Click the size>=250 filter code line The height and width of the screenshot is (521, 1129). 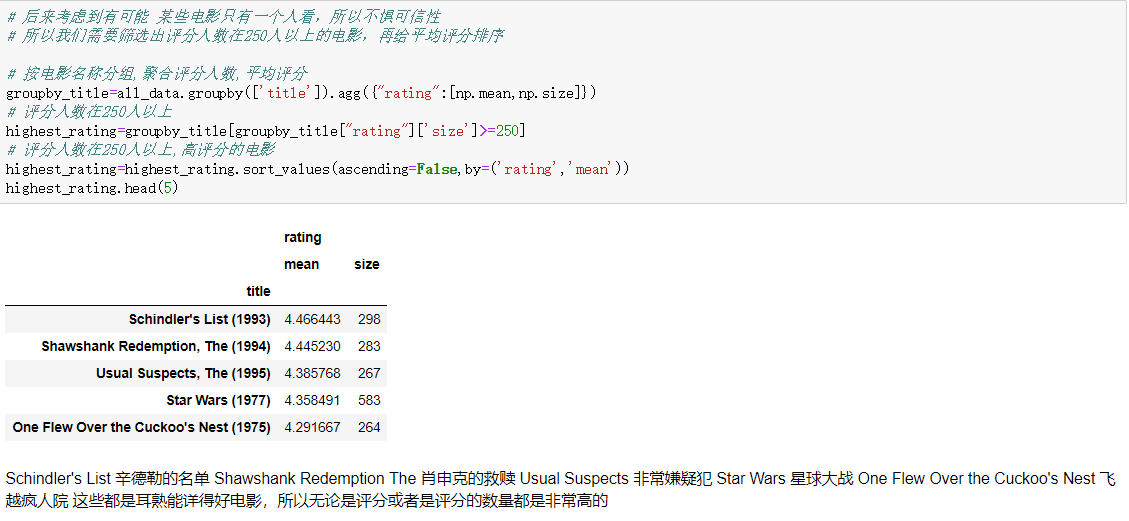(265, 131)
